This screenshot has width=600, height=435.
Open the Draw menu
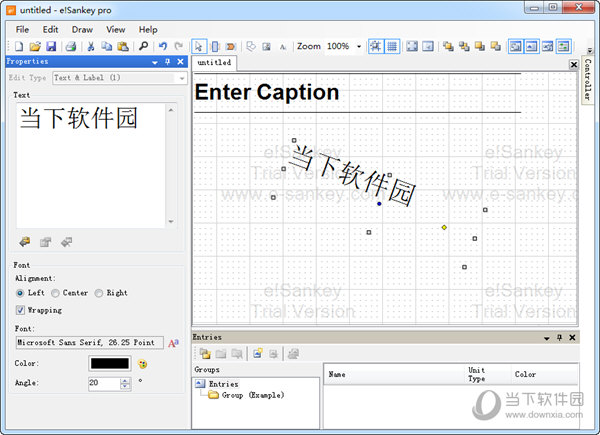(x=82, y=29)
